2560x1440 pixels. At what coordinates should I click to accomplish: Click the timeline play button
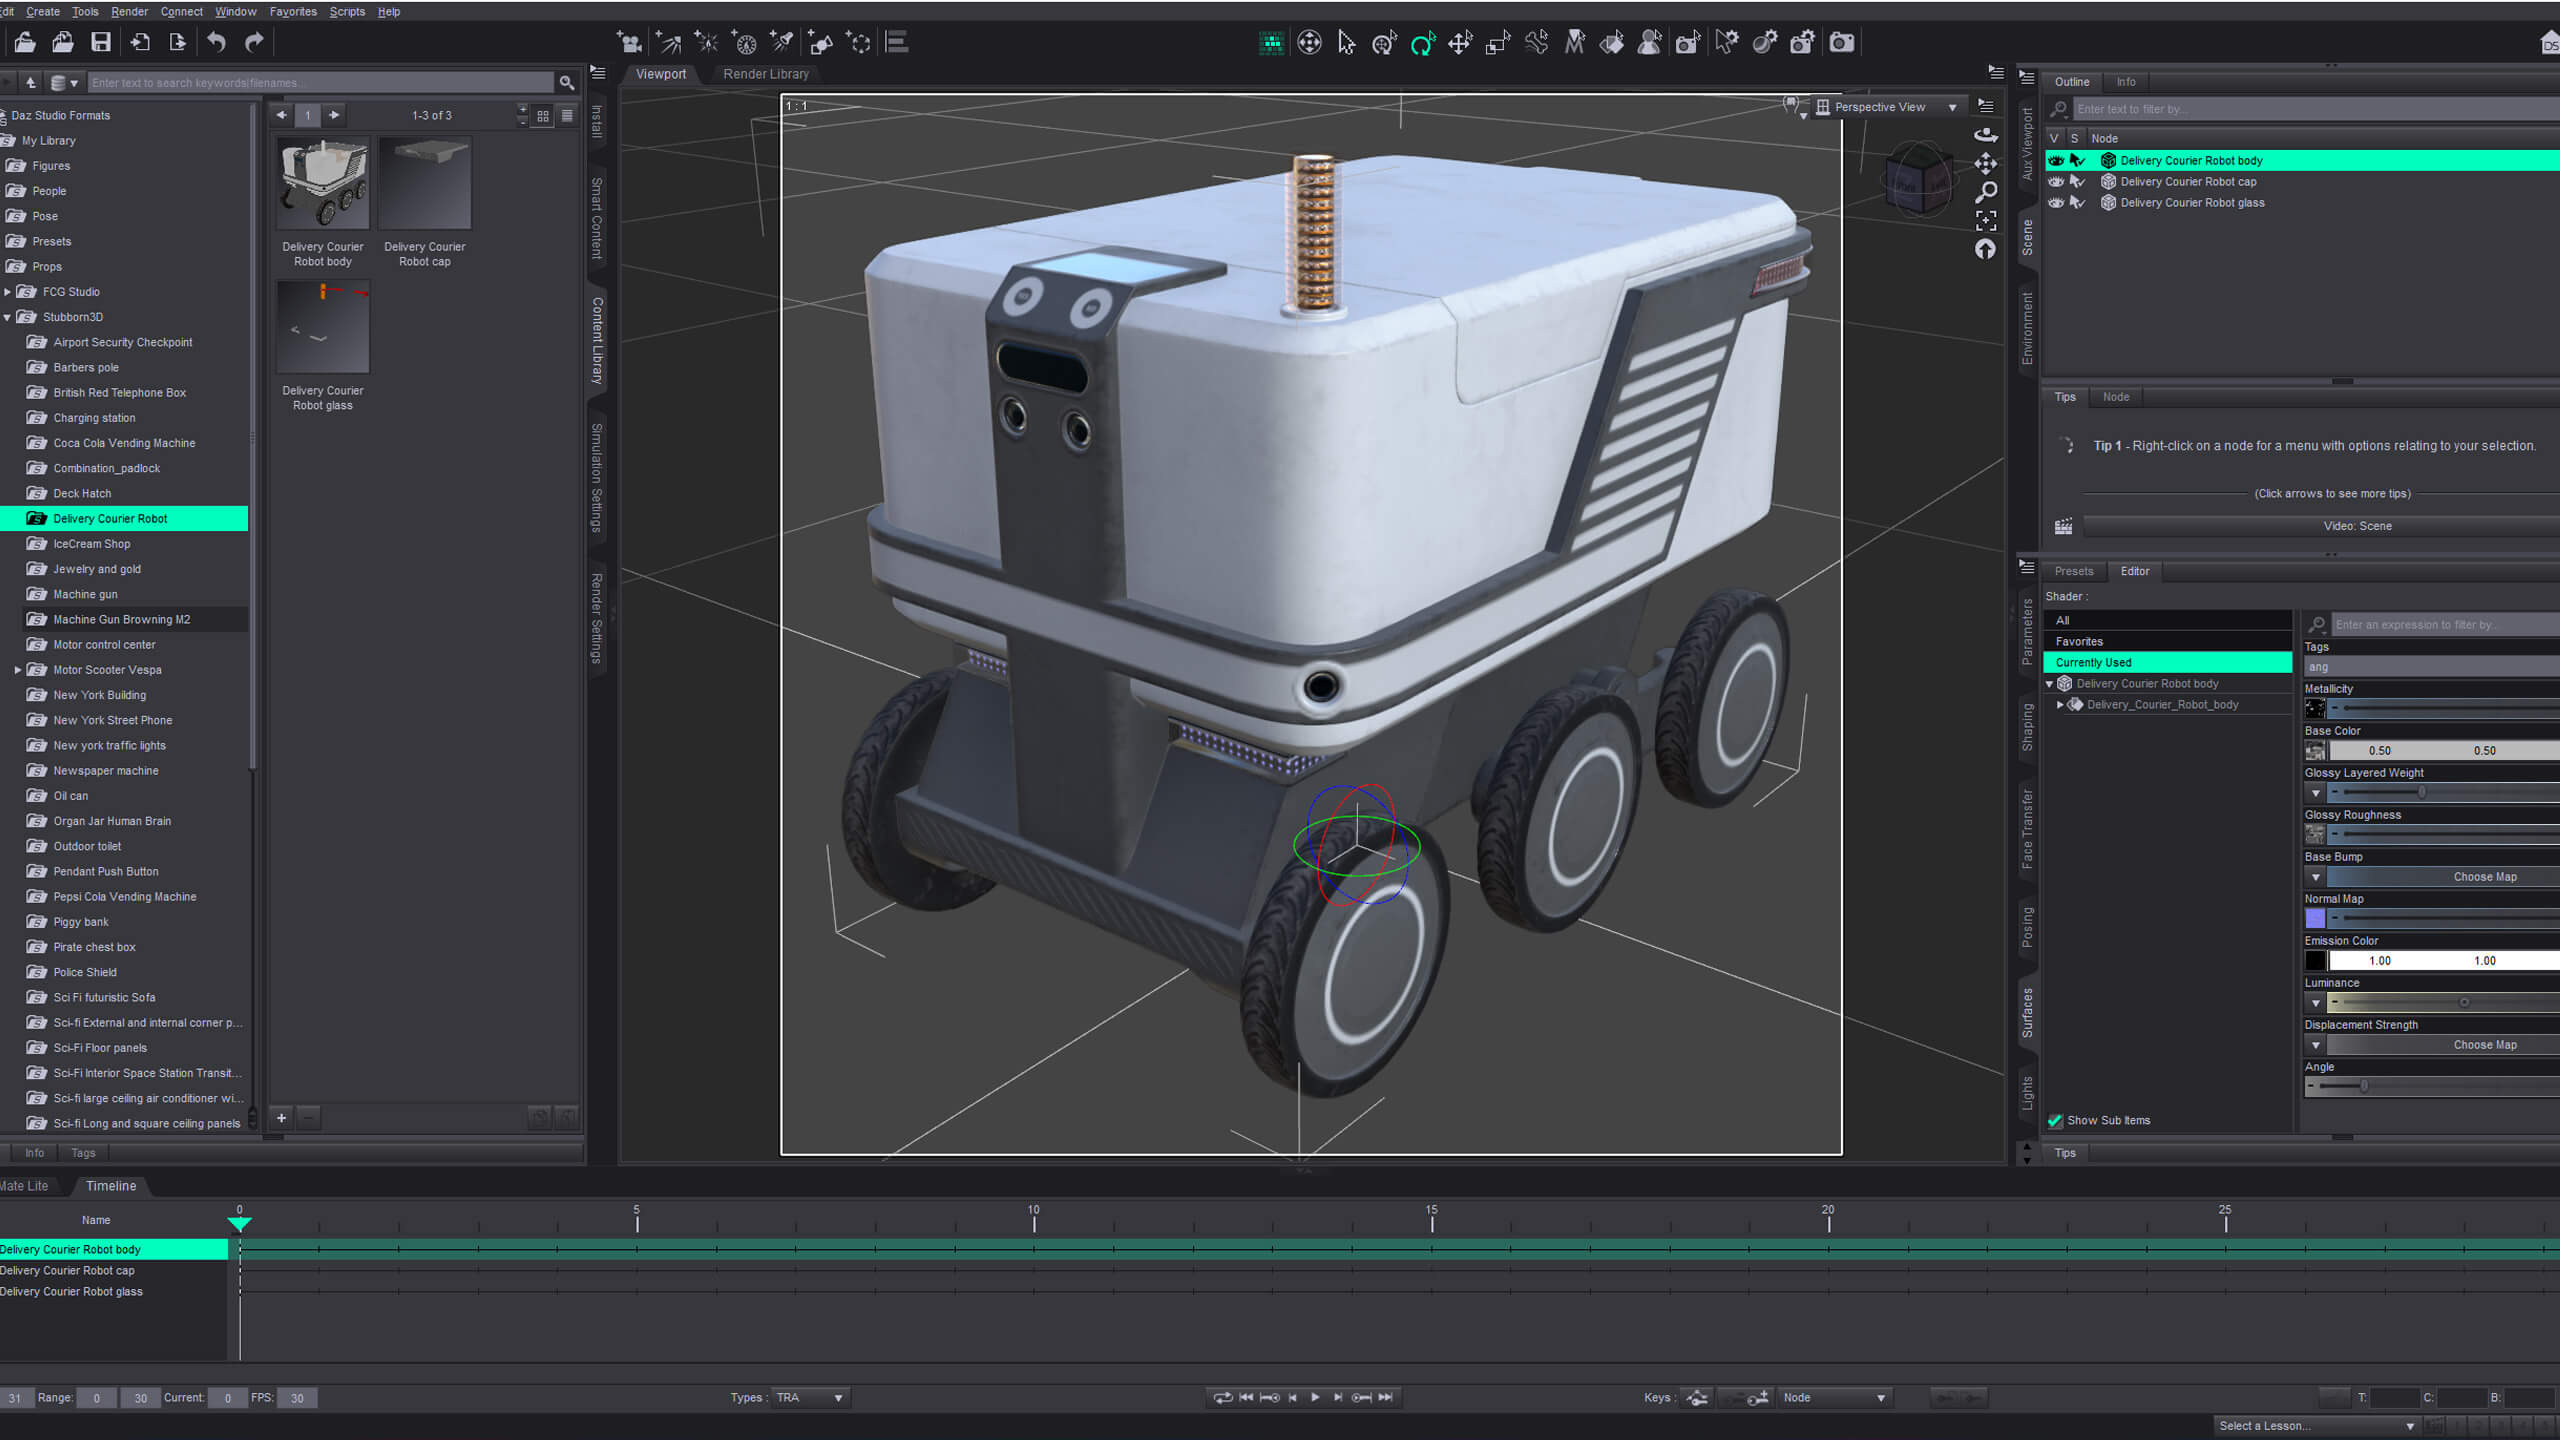[1315, 1398]
